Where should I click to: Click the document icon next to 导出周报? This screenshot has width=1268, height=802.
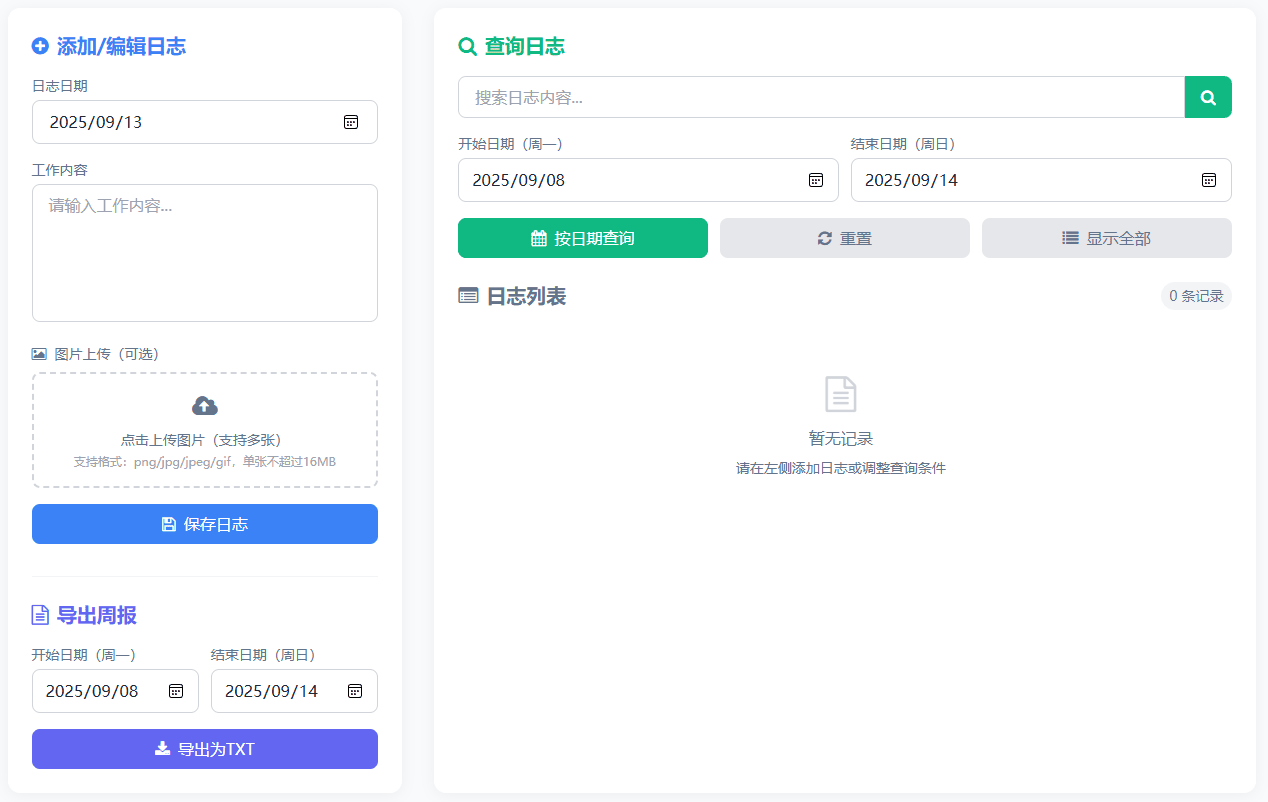click(x=39, y=615)
